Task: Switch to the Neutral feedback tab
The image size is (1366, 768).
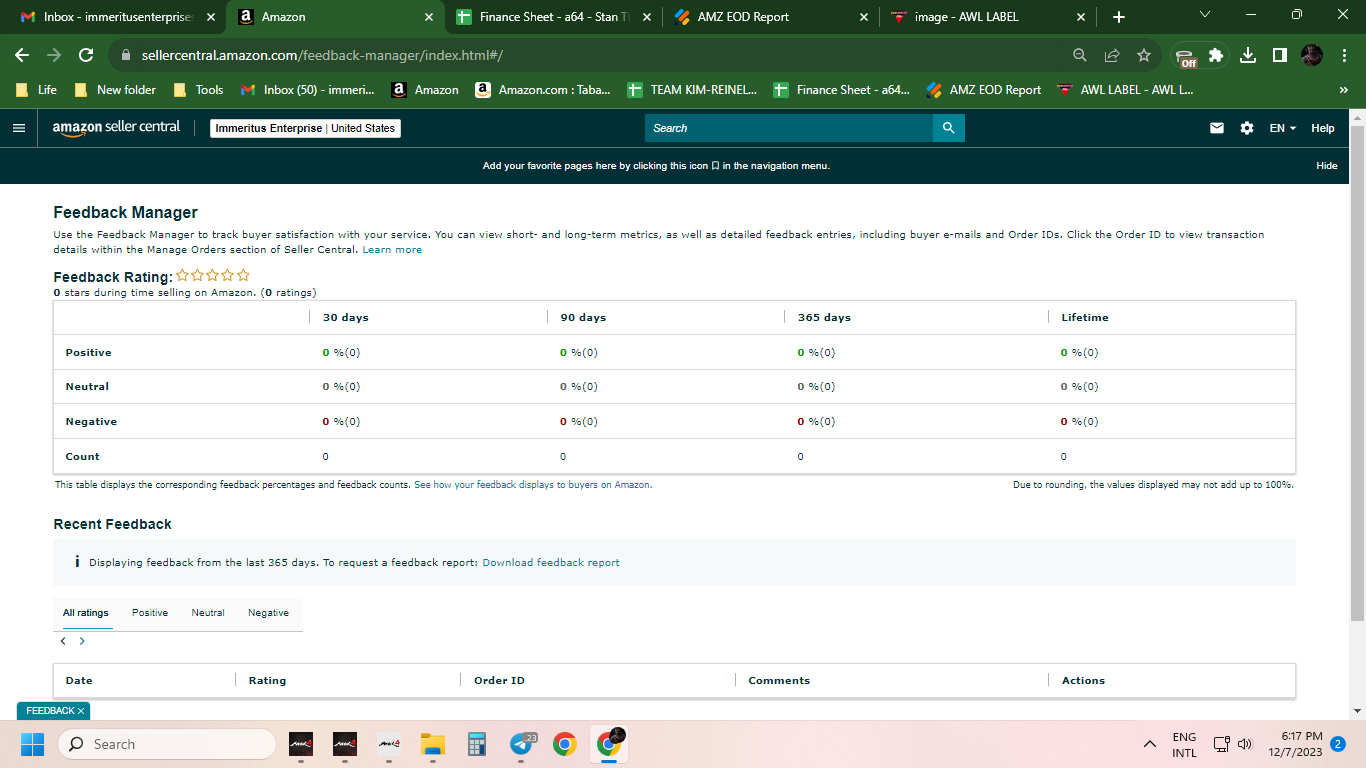Action: (x=208, y=613)
